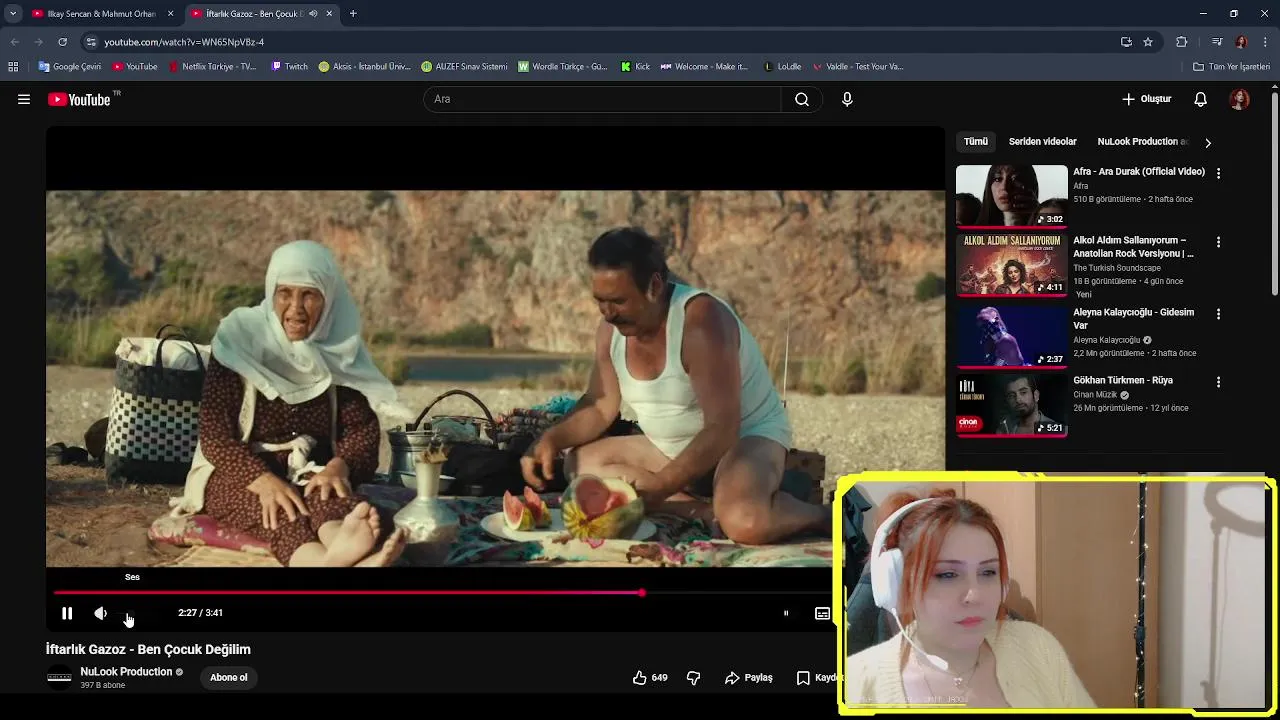Open the YouTube guide hamburger menu
This screenshot has width=1280, height=720.
point(24,99)
